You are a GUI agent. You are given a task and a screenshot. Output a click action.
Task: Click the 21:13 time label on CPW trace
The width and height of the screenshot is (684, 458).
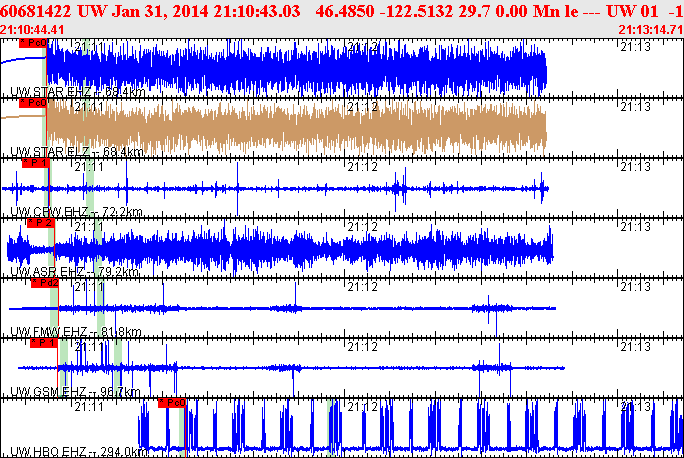tap(636, 167)
